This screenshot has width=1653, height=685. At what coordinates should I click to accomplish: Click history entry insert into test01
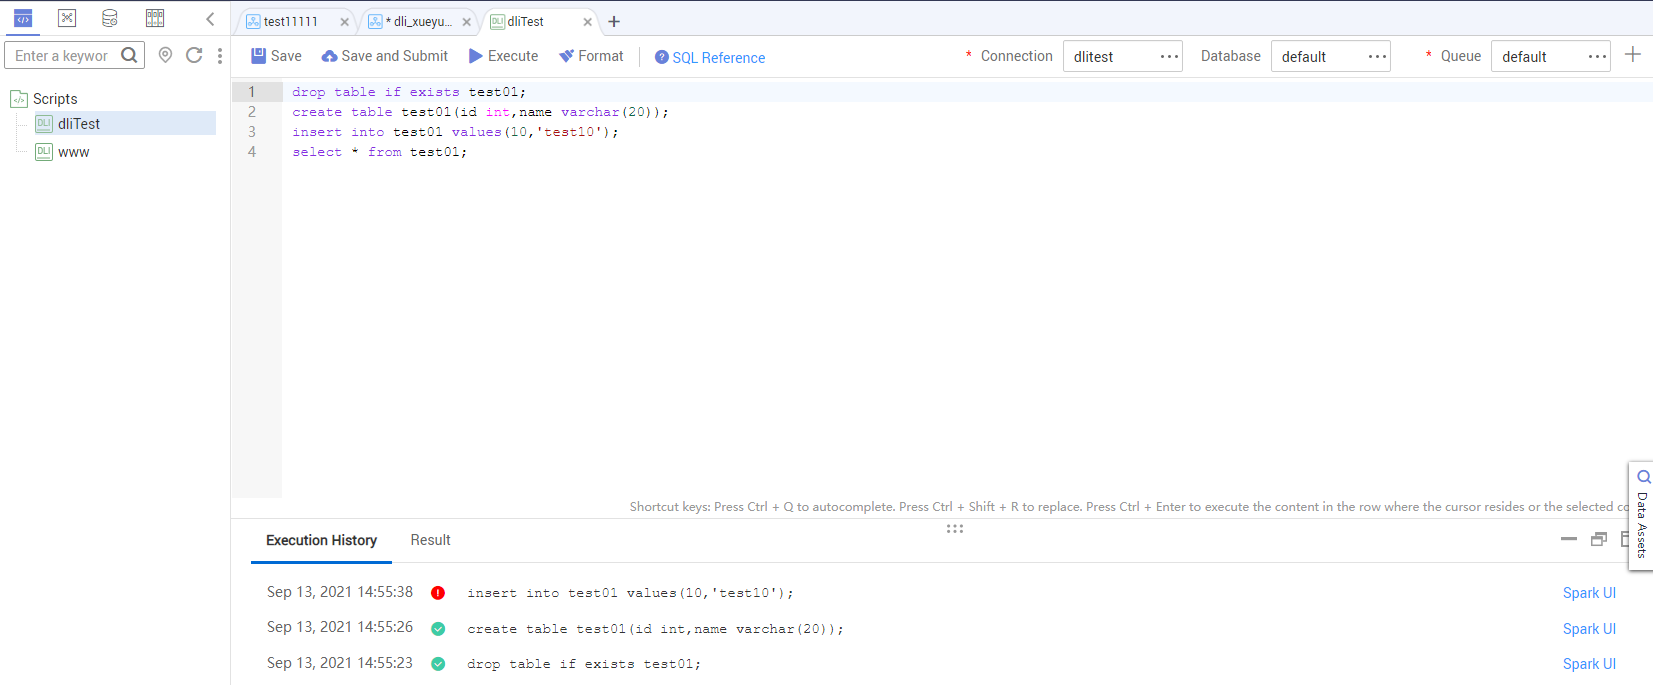point(630,593)
